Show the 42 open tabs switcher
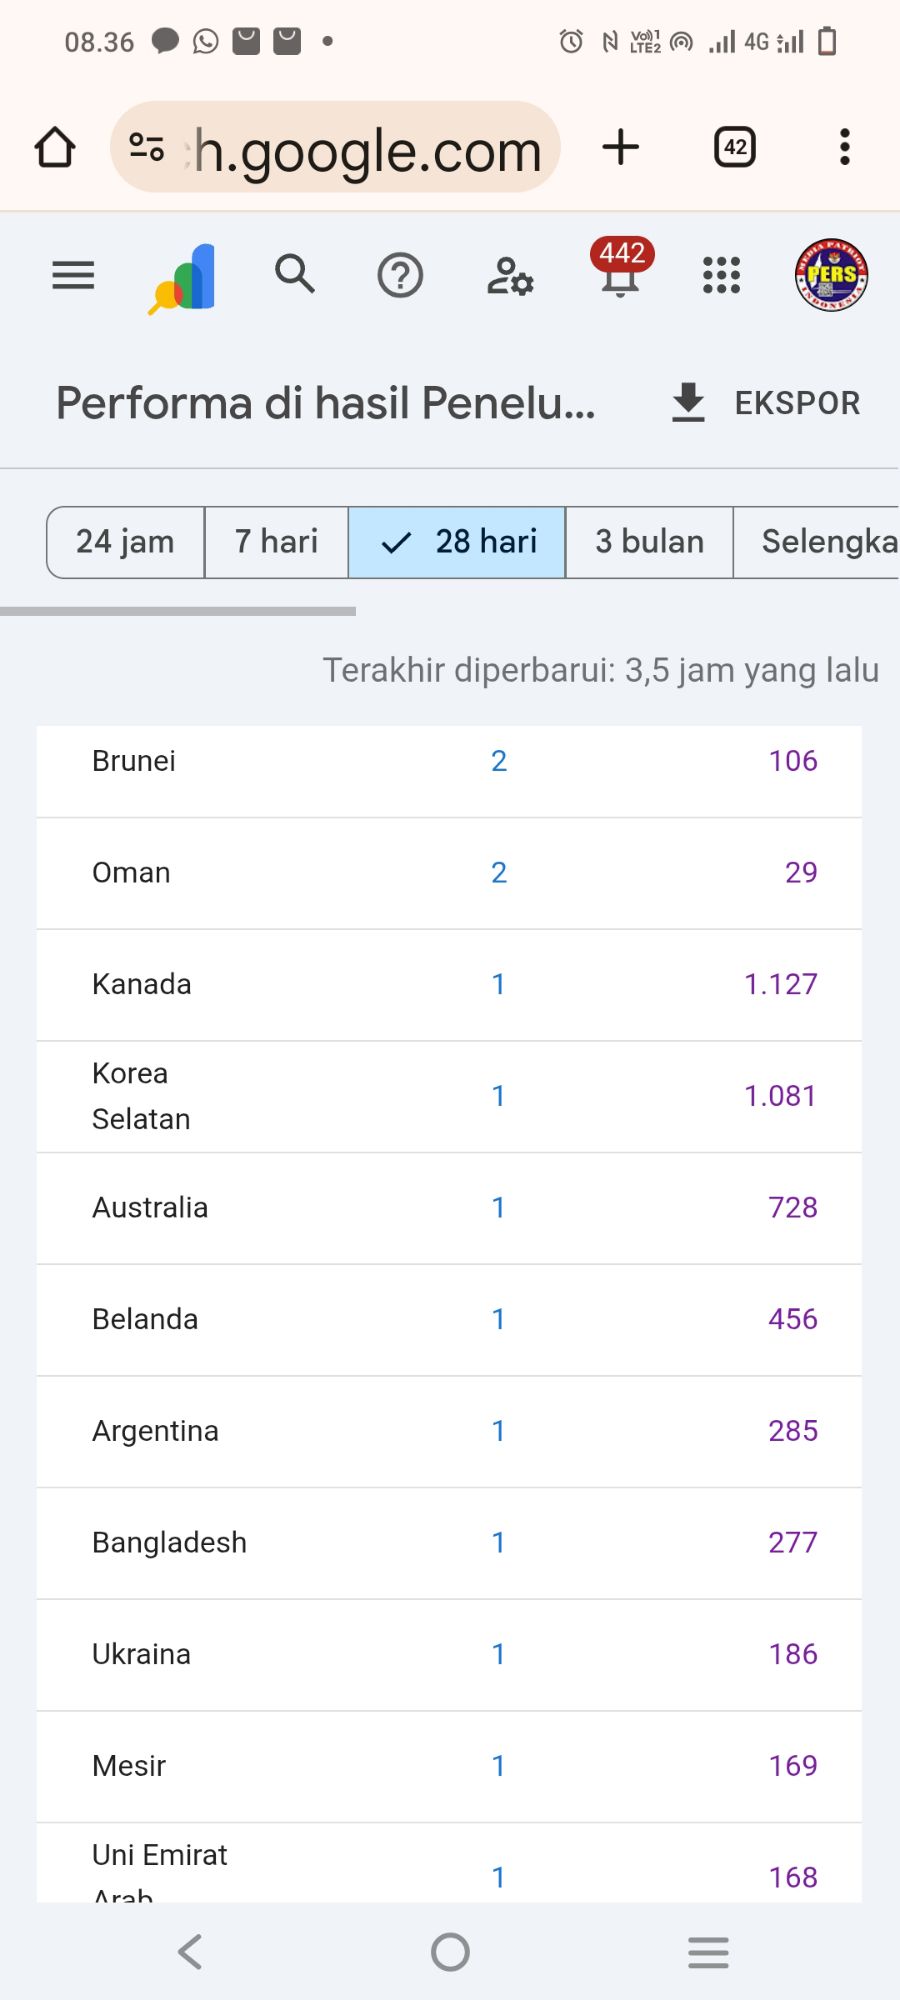 [x=735, y=147]
